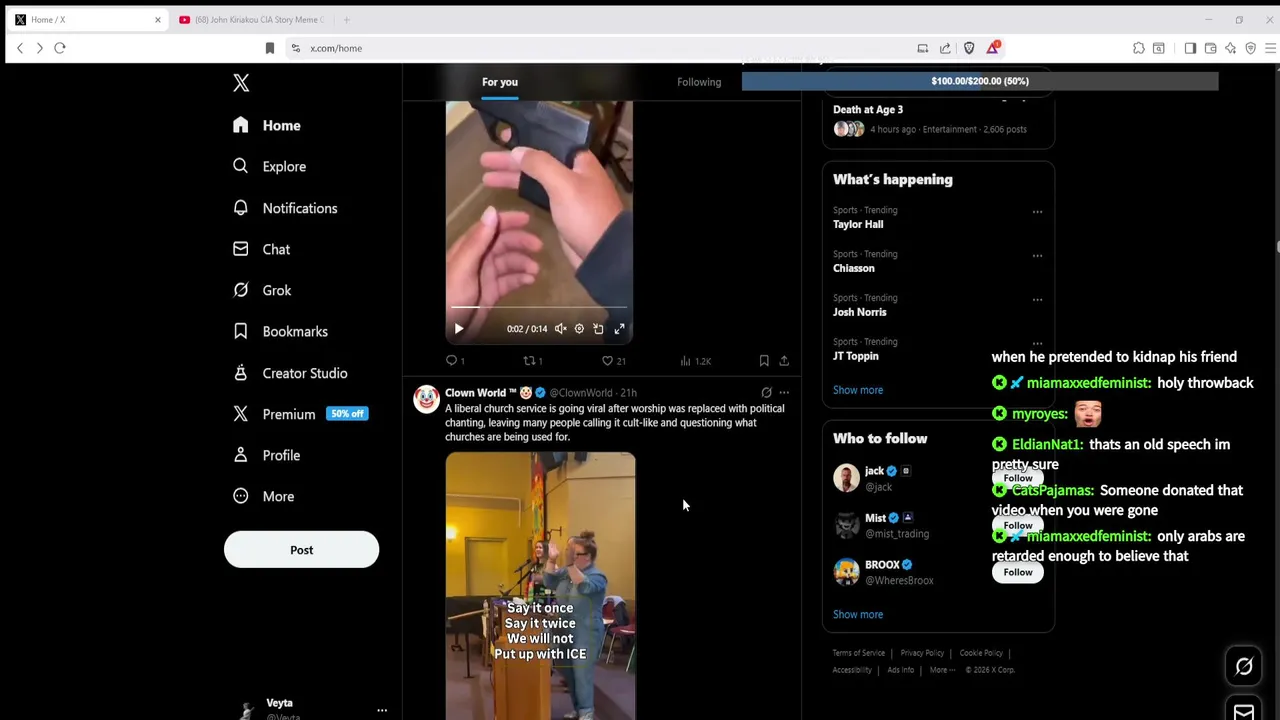This screenshot has width=1280, height=720.
Task: Open browser extensions puzzle icon
Action: [x=1139, y=48]
